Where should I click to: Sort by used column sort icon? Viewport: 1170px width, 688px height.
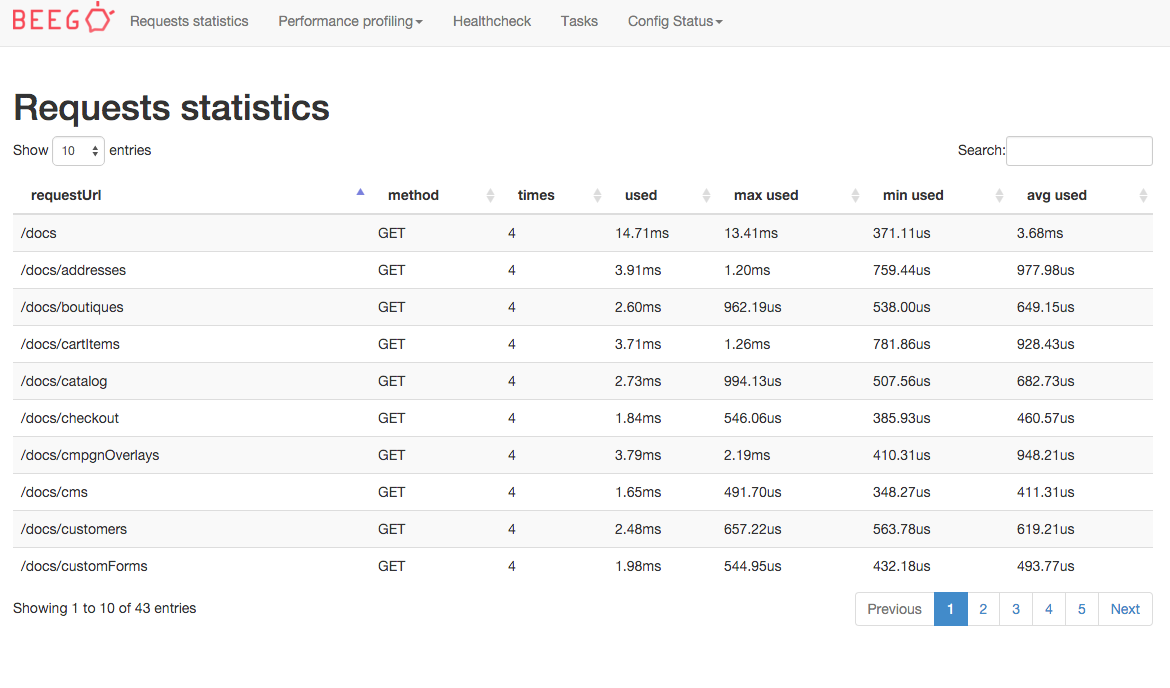[706, 196]
